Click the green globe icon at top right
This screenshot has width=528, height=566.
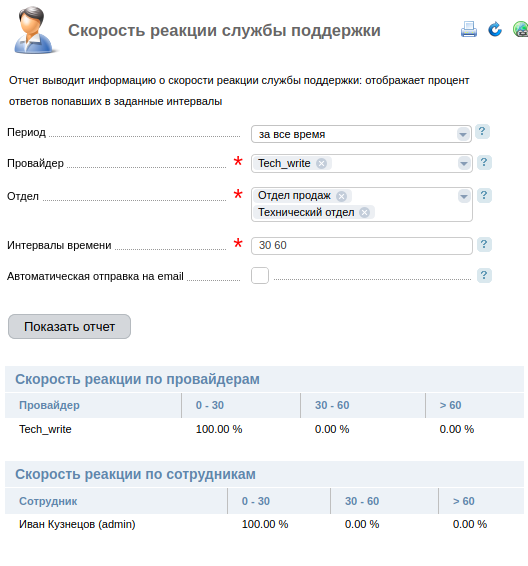click(x=520, y=29)
